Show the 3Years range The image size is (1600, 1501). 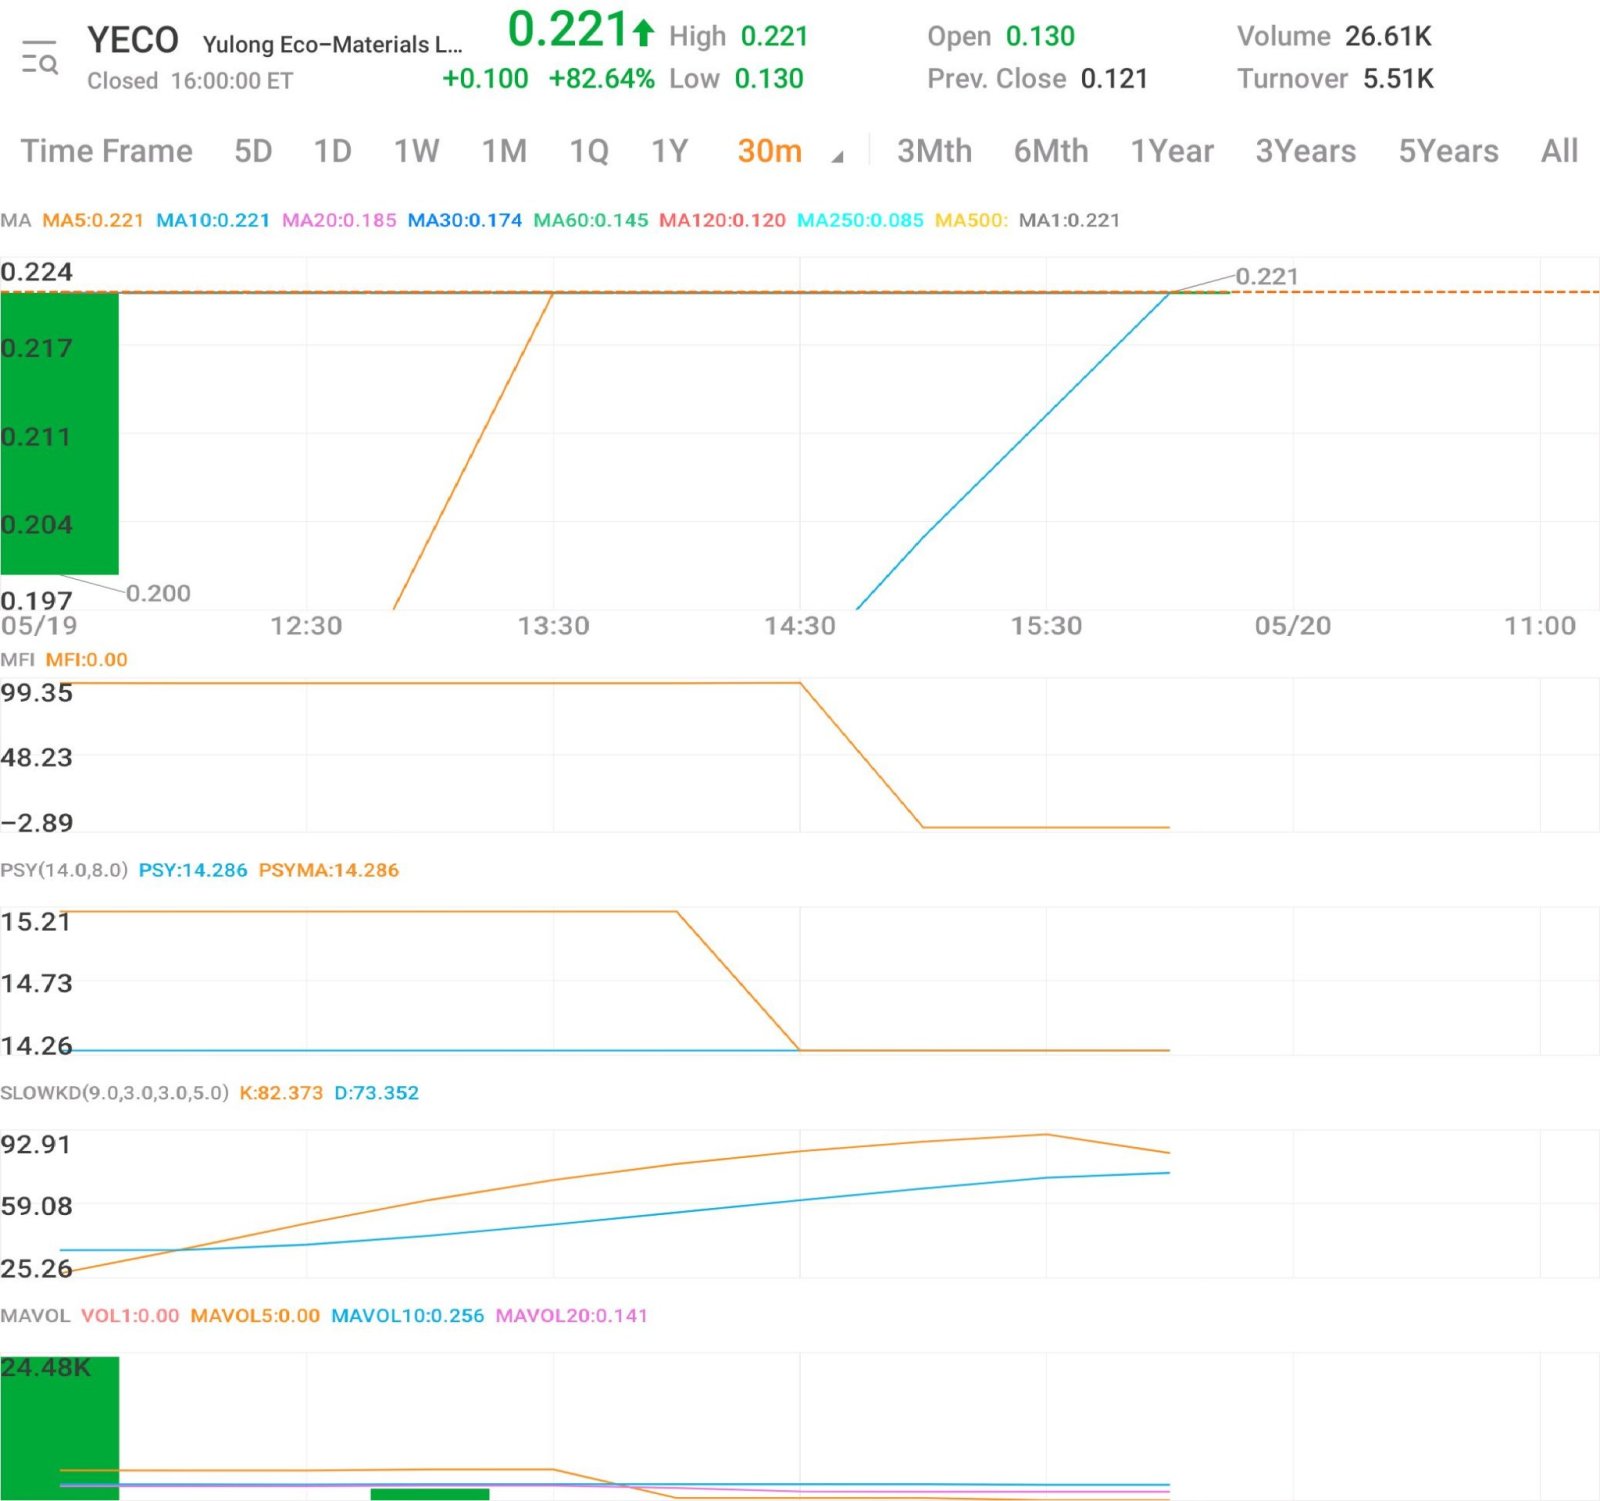tap(1306, 151)
